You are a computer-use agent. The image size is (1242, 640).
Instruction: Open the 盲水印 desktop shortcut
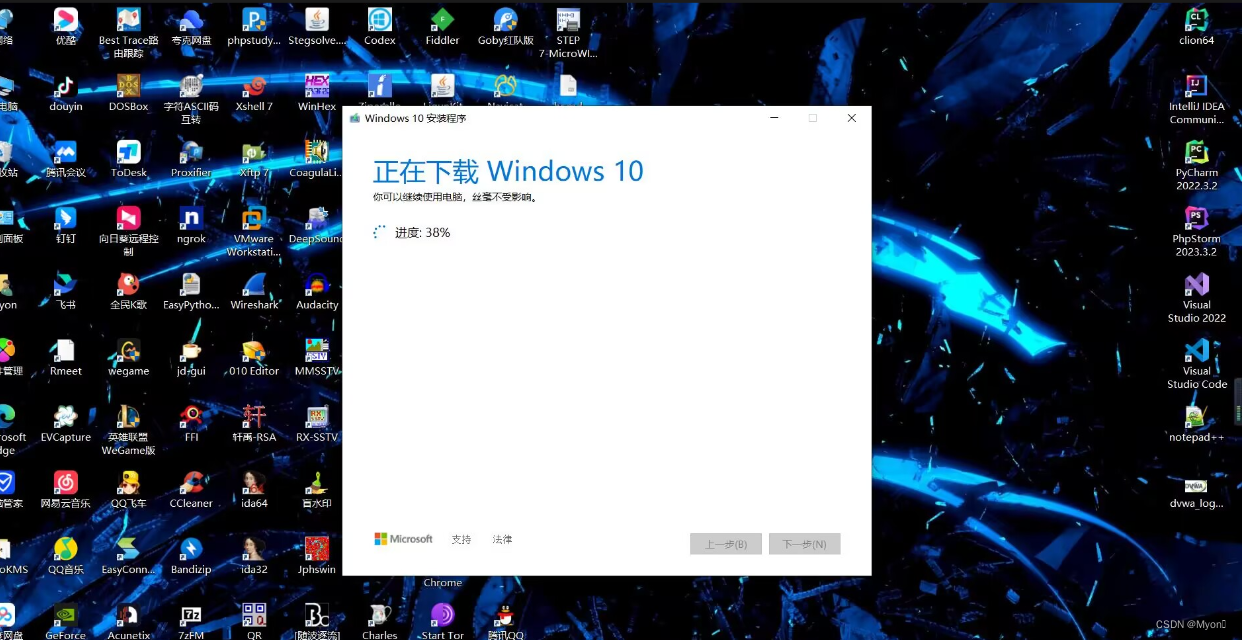click(x=317, y=489)
